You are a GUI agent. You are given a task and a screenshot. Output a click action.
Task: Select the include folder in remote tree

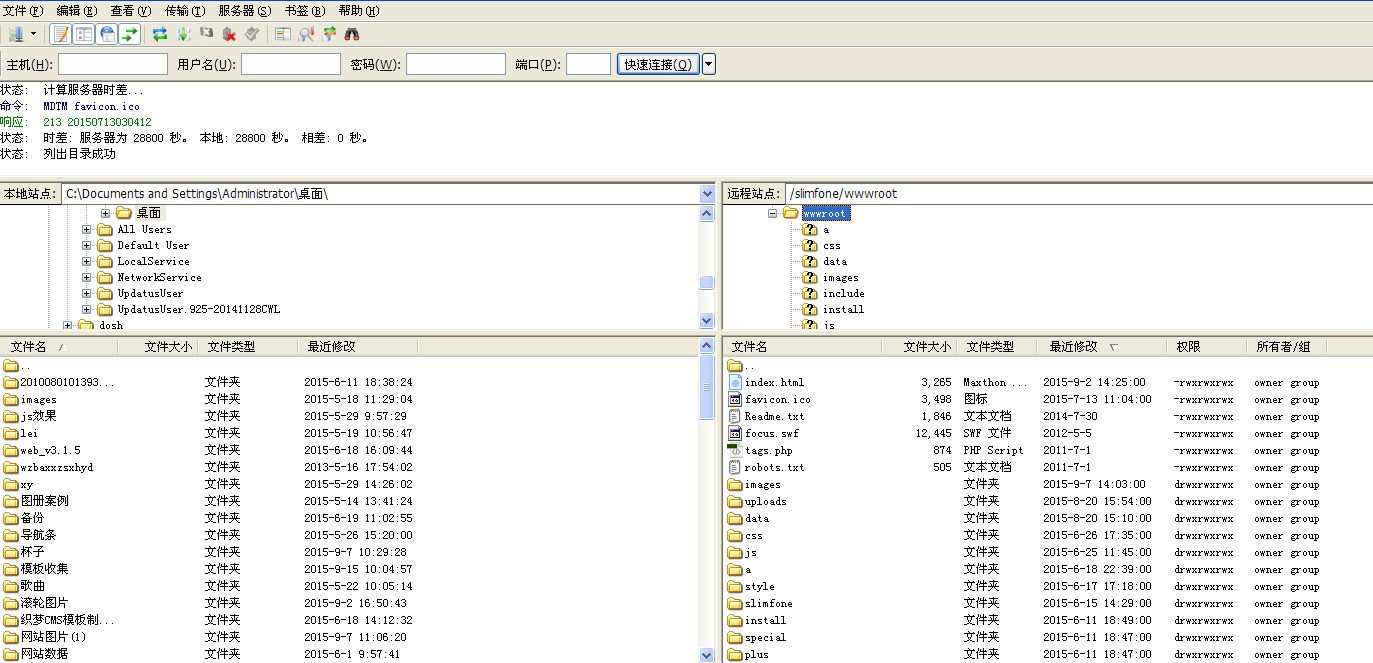point(843,293)
